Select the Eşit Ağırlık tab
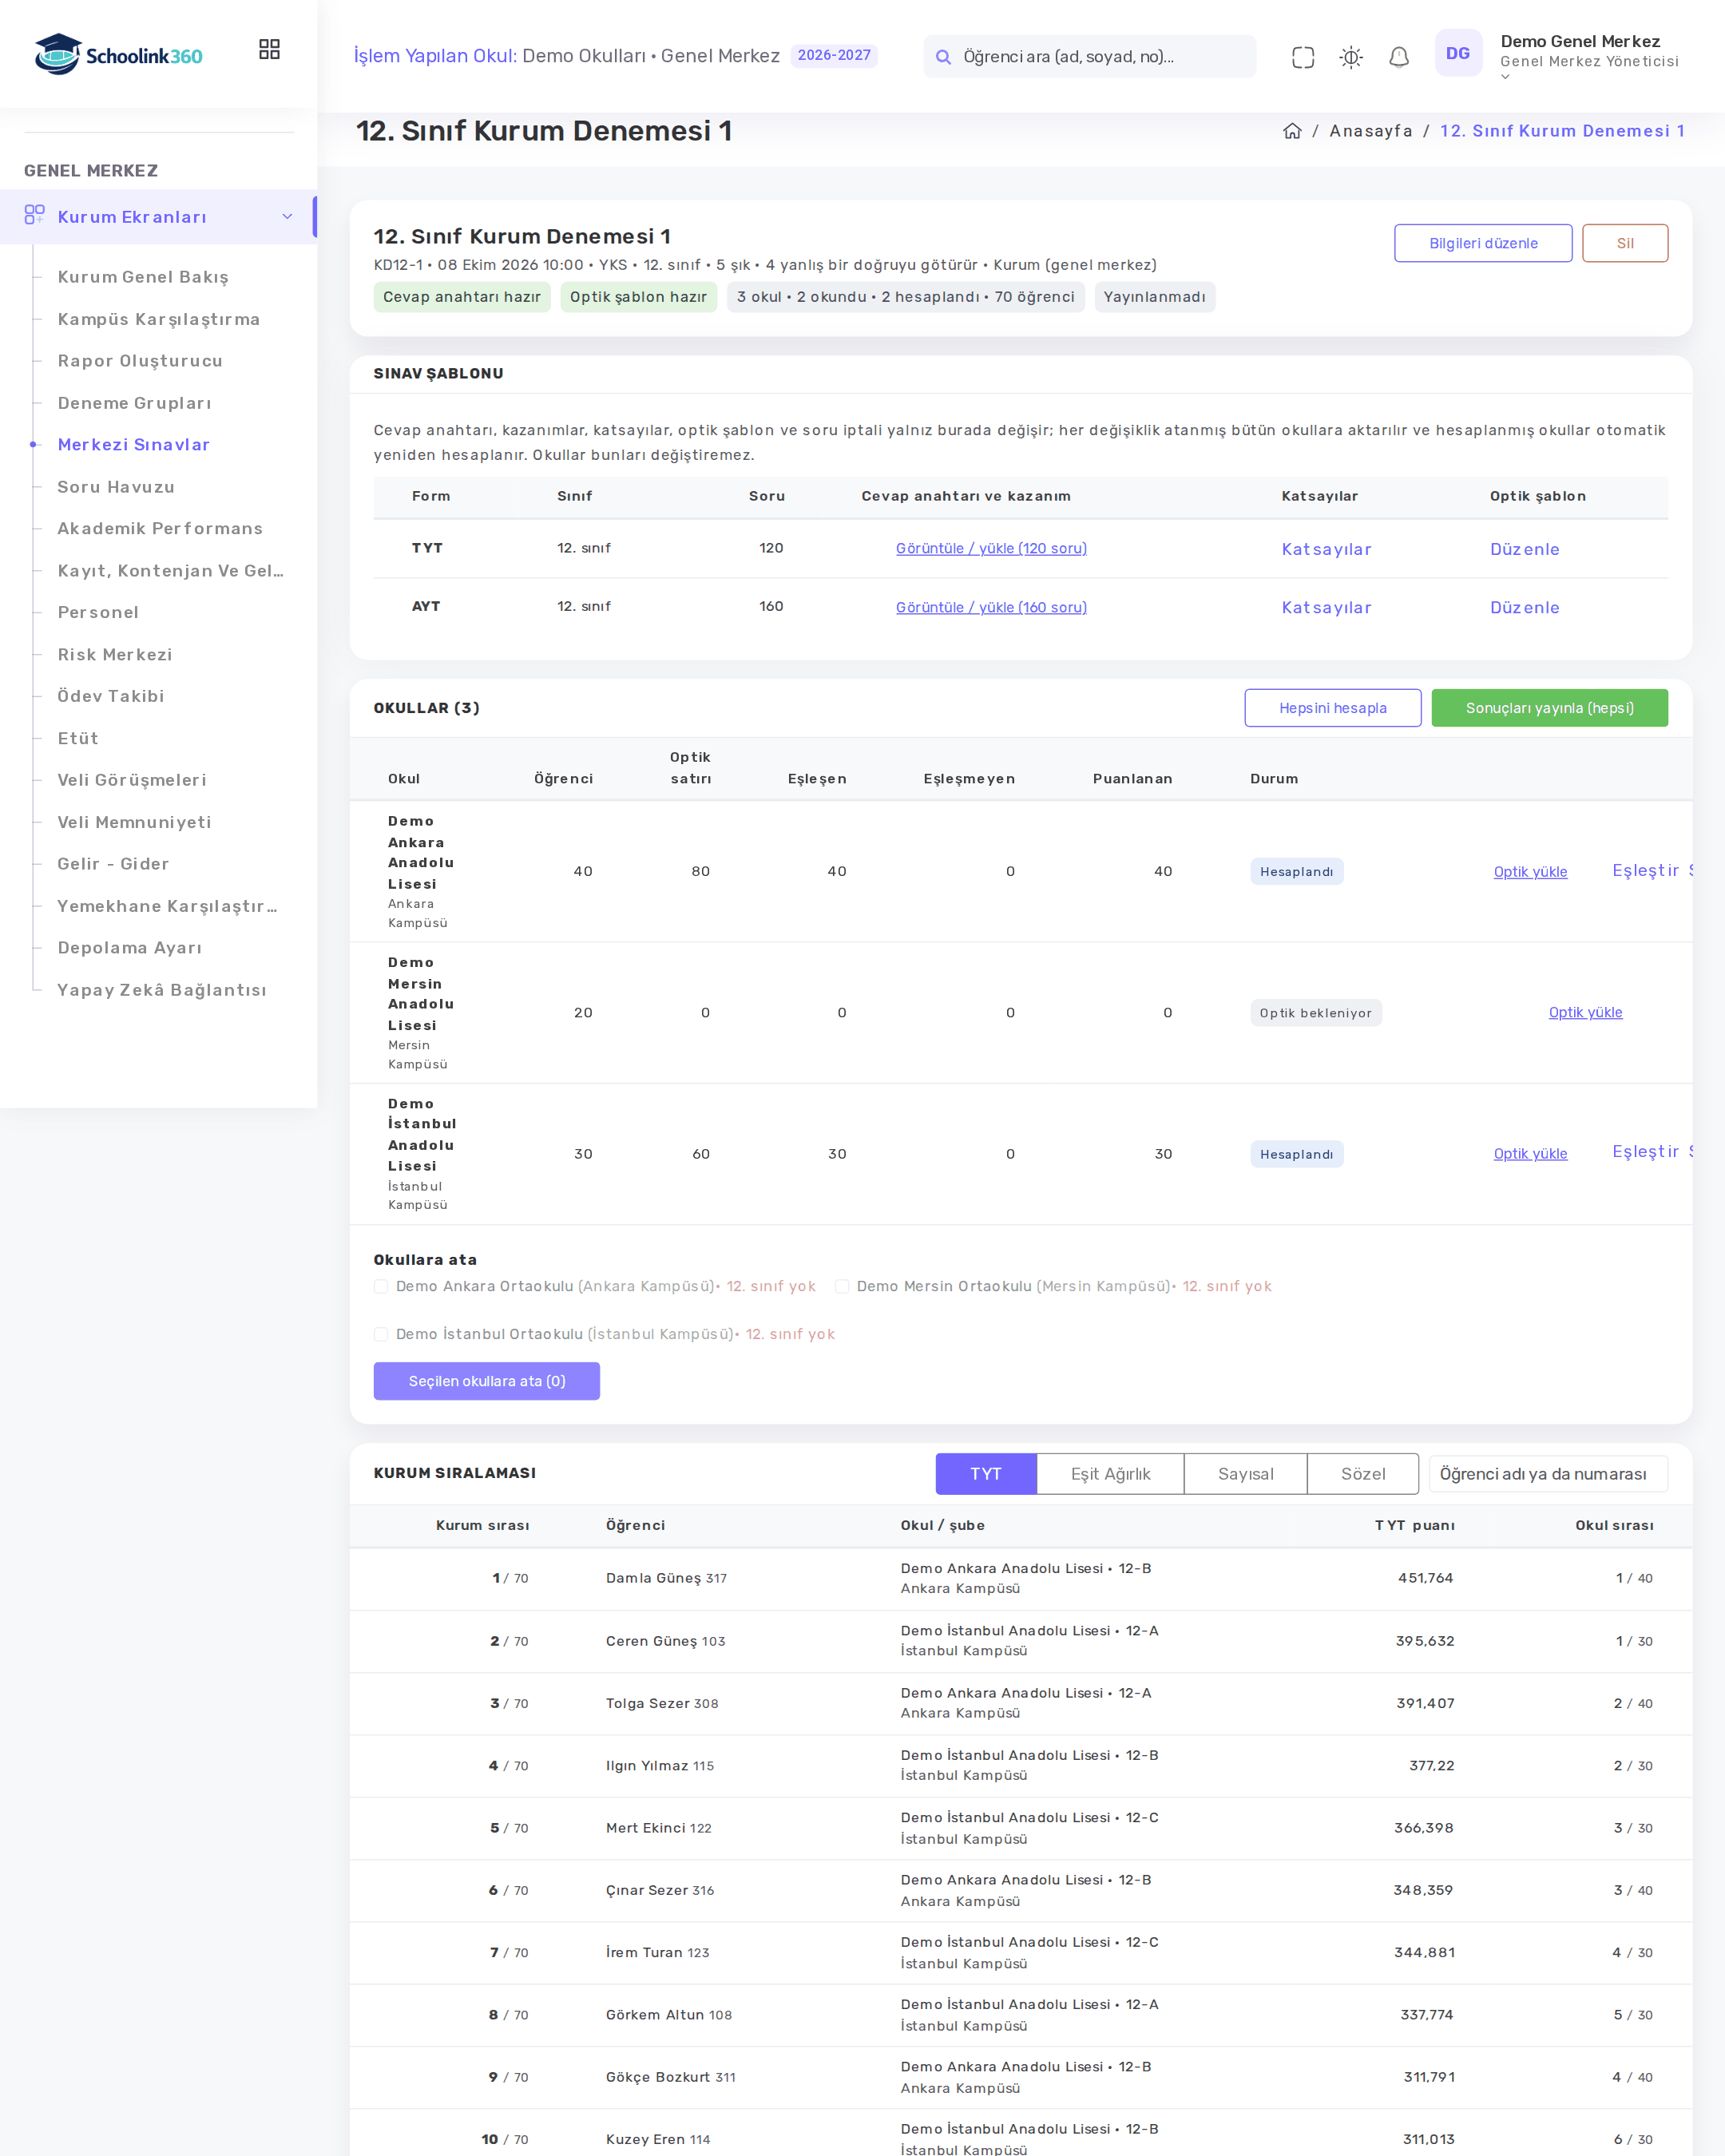 [1110, 1474]
